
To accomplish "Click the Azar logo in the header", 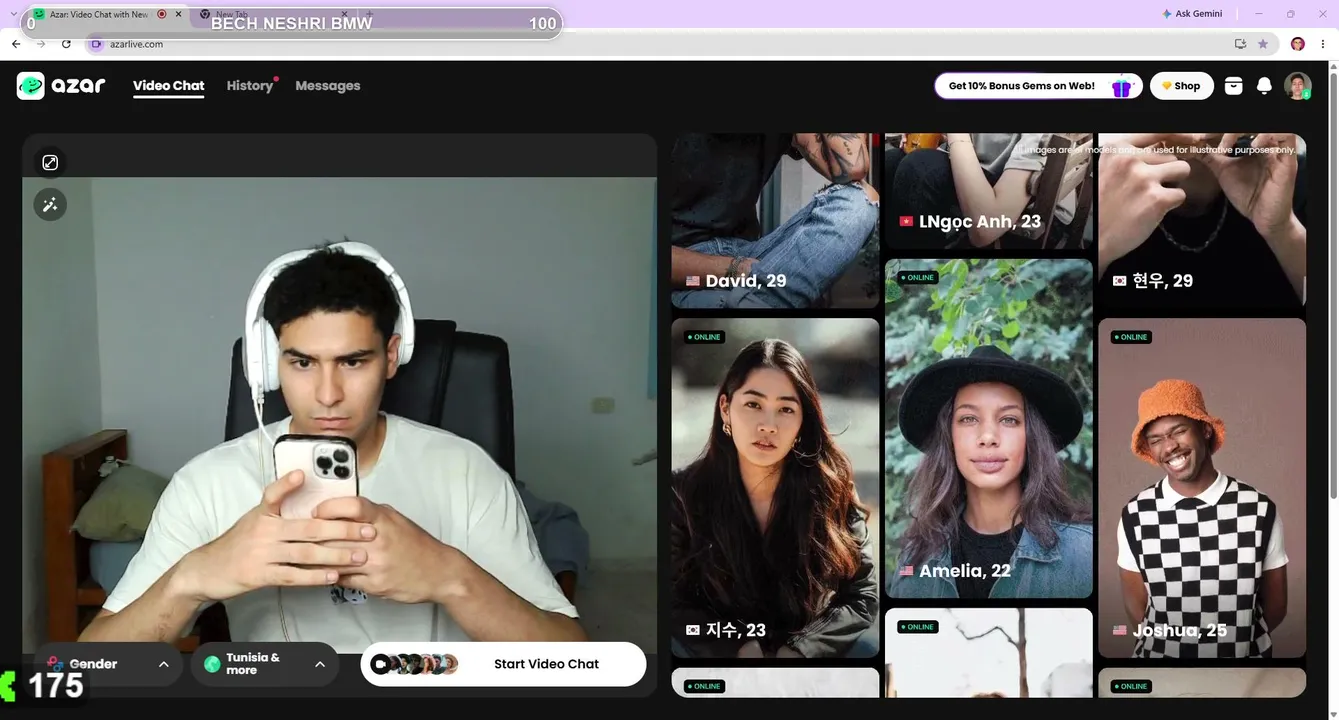I will 61,86.
